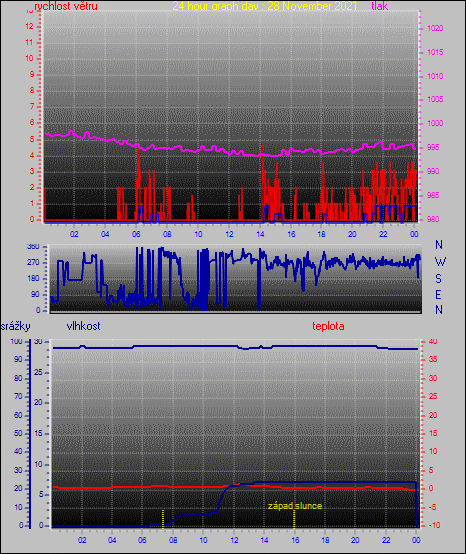Click the 90 on the humidity axis

[18, 359]
